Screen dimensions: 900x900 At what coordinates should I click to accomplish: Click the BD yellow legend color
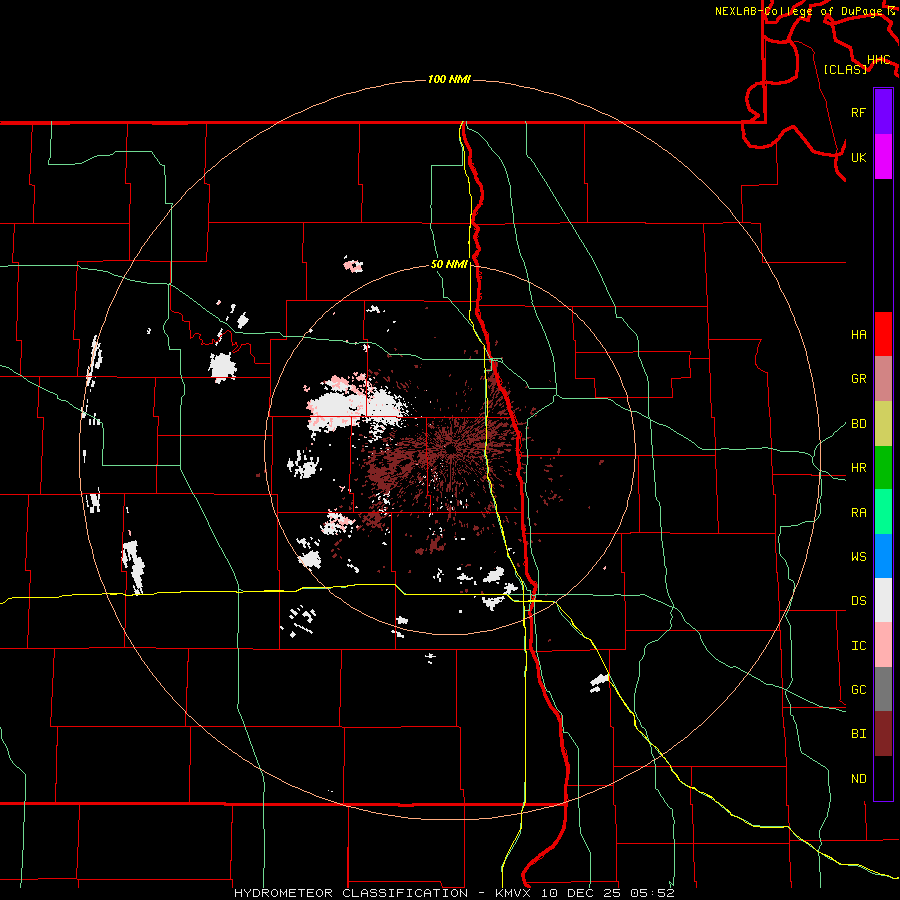tap(883, 424)
